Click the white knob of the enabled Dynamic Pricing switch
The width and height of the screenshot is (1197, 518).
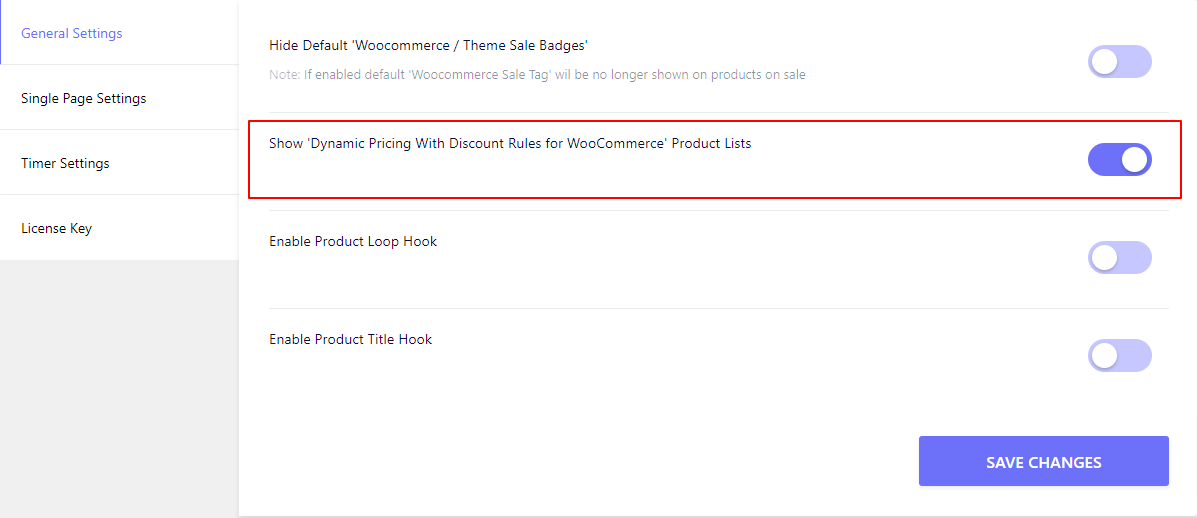pyautogui.click(x=1134, y=159)
